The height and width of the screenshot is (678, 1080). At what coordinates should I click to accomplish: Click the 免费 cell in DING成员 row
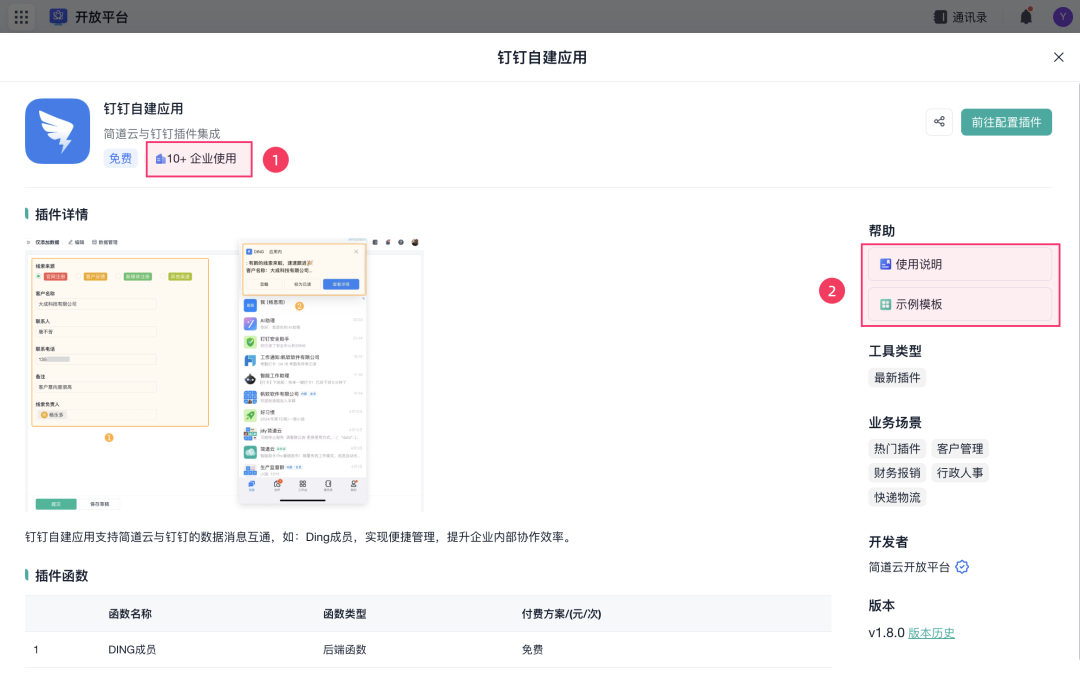(532, 650)
